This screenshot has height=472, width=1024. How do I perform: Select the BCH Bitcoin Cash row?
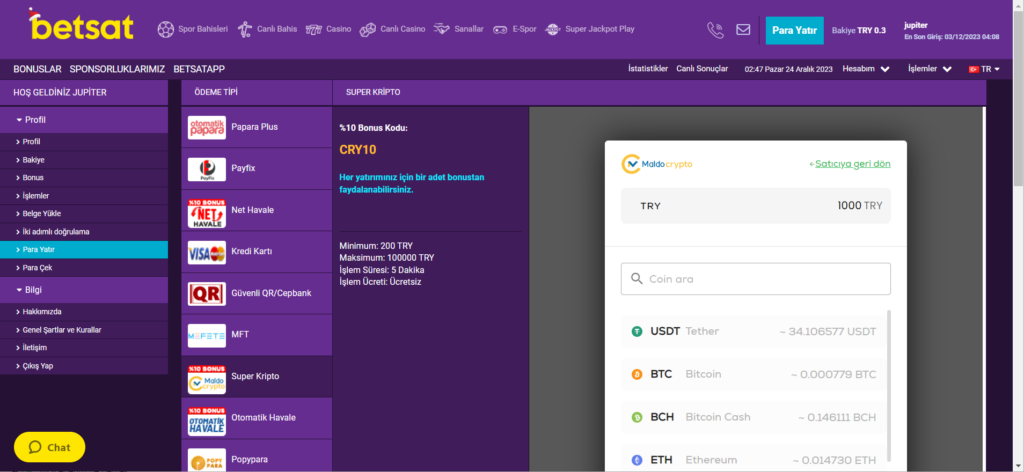pos(754,417)
